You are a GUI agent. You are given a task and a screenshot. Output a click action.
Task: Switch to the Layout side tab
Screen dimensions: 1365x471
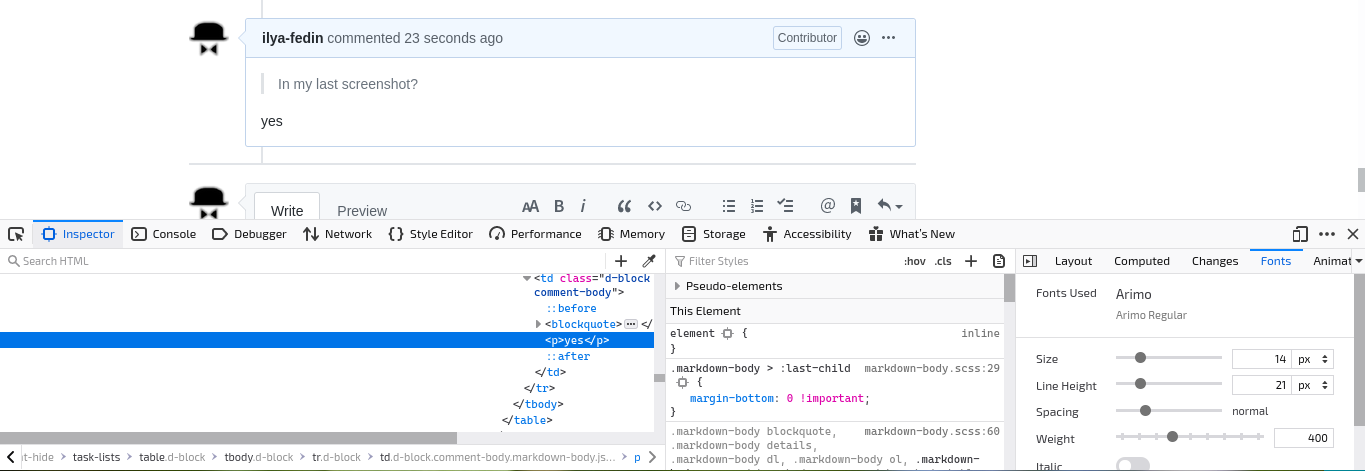1073,261
